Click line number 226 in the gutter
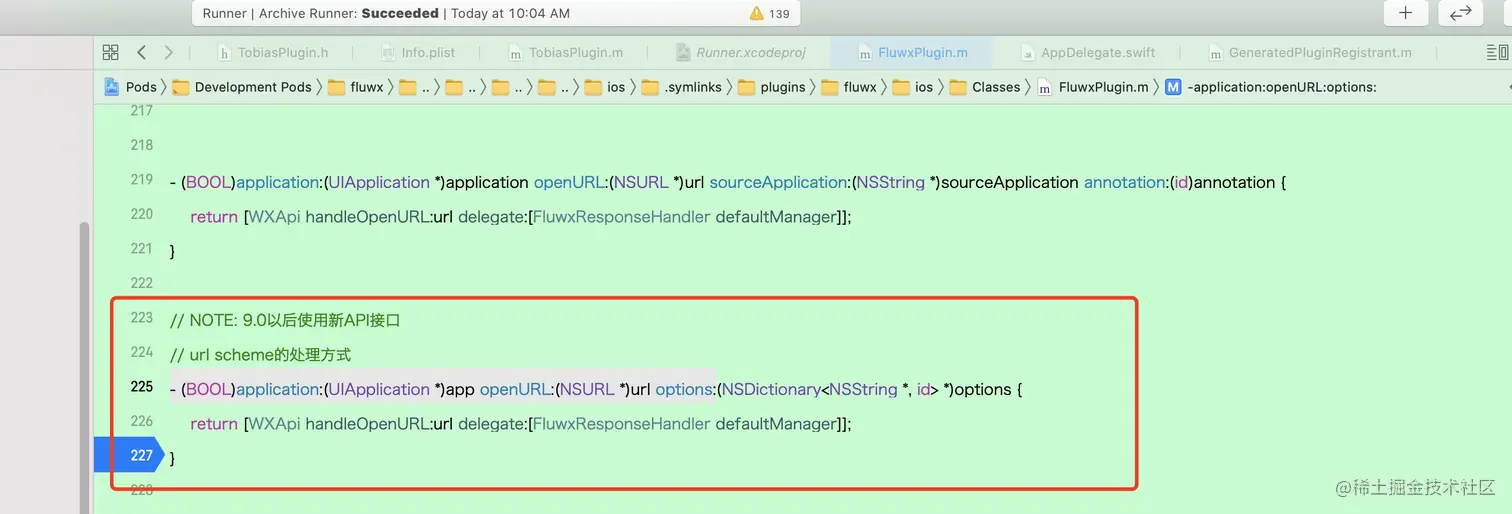1512x514 pixels. 142,421
